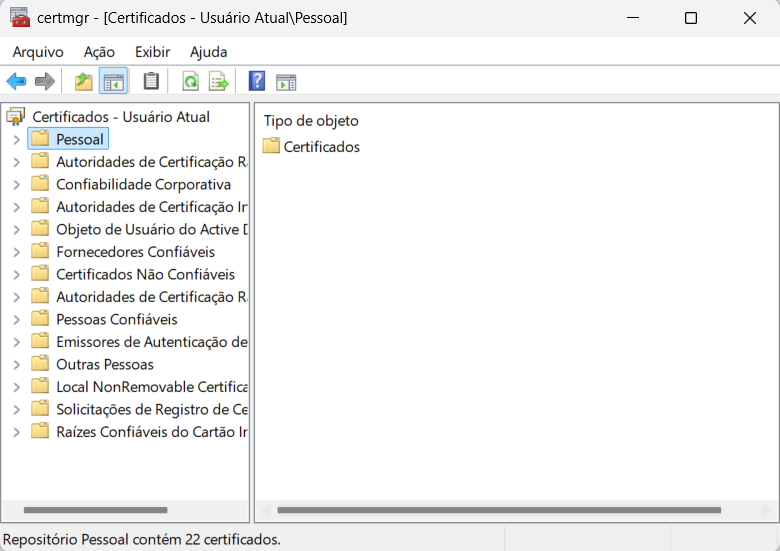Click status bar text about 22 certificados

click(x=142, y=540)
